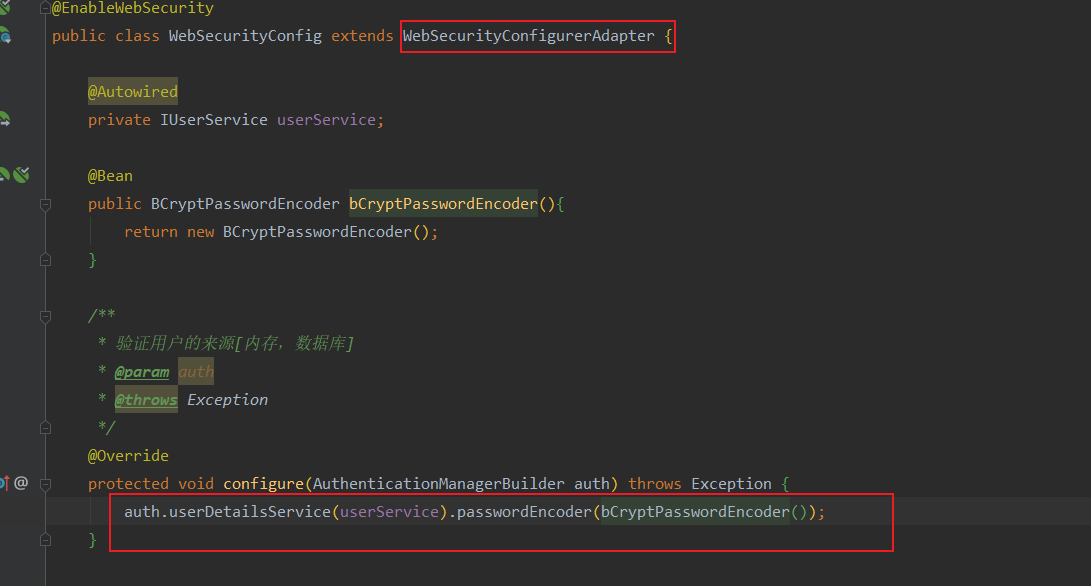Click Exception in the configure method signature
The height and width of the screenshot is (586, 1091).
[x=731, y=484]
